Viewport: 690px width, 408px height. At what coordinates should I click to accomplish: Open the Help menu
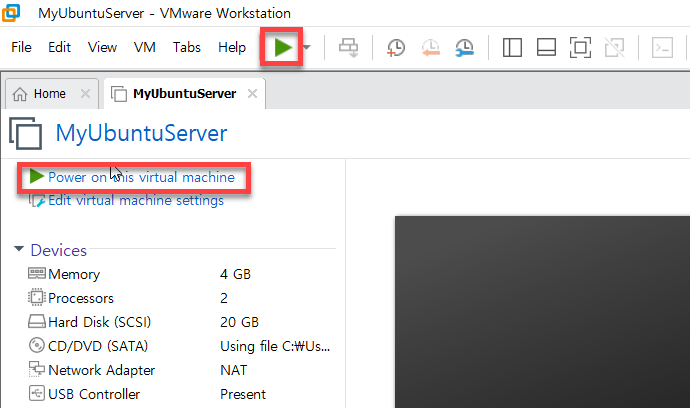pyautogui.click(x=232, y=47)
